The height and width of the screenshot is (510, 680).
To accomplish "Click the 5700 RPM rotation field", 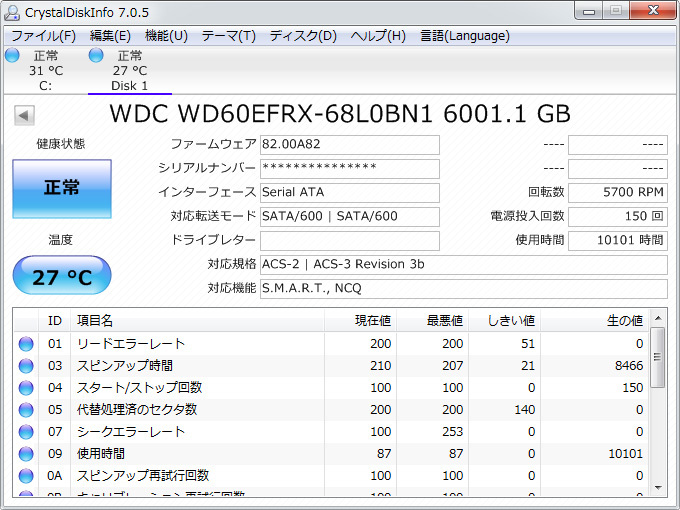I will click(618, 192).
